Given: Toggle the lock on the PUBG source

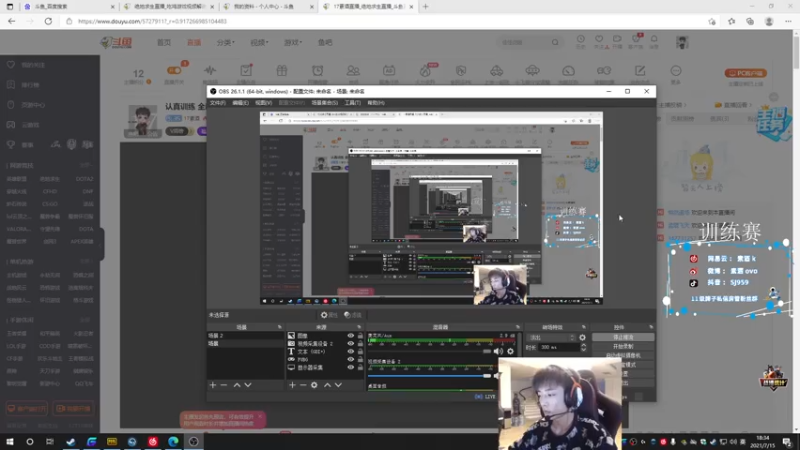Looking at the screenshot, I should [x=360, y=359].
